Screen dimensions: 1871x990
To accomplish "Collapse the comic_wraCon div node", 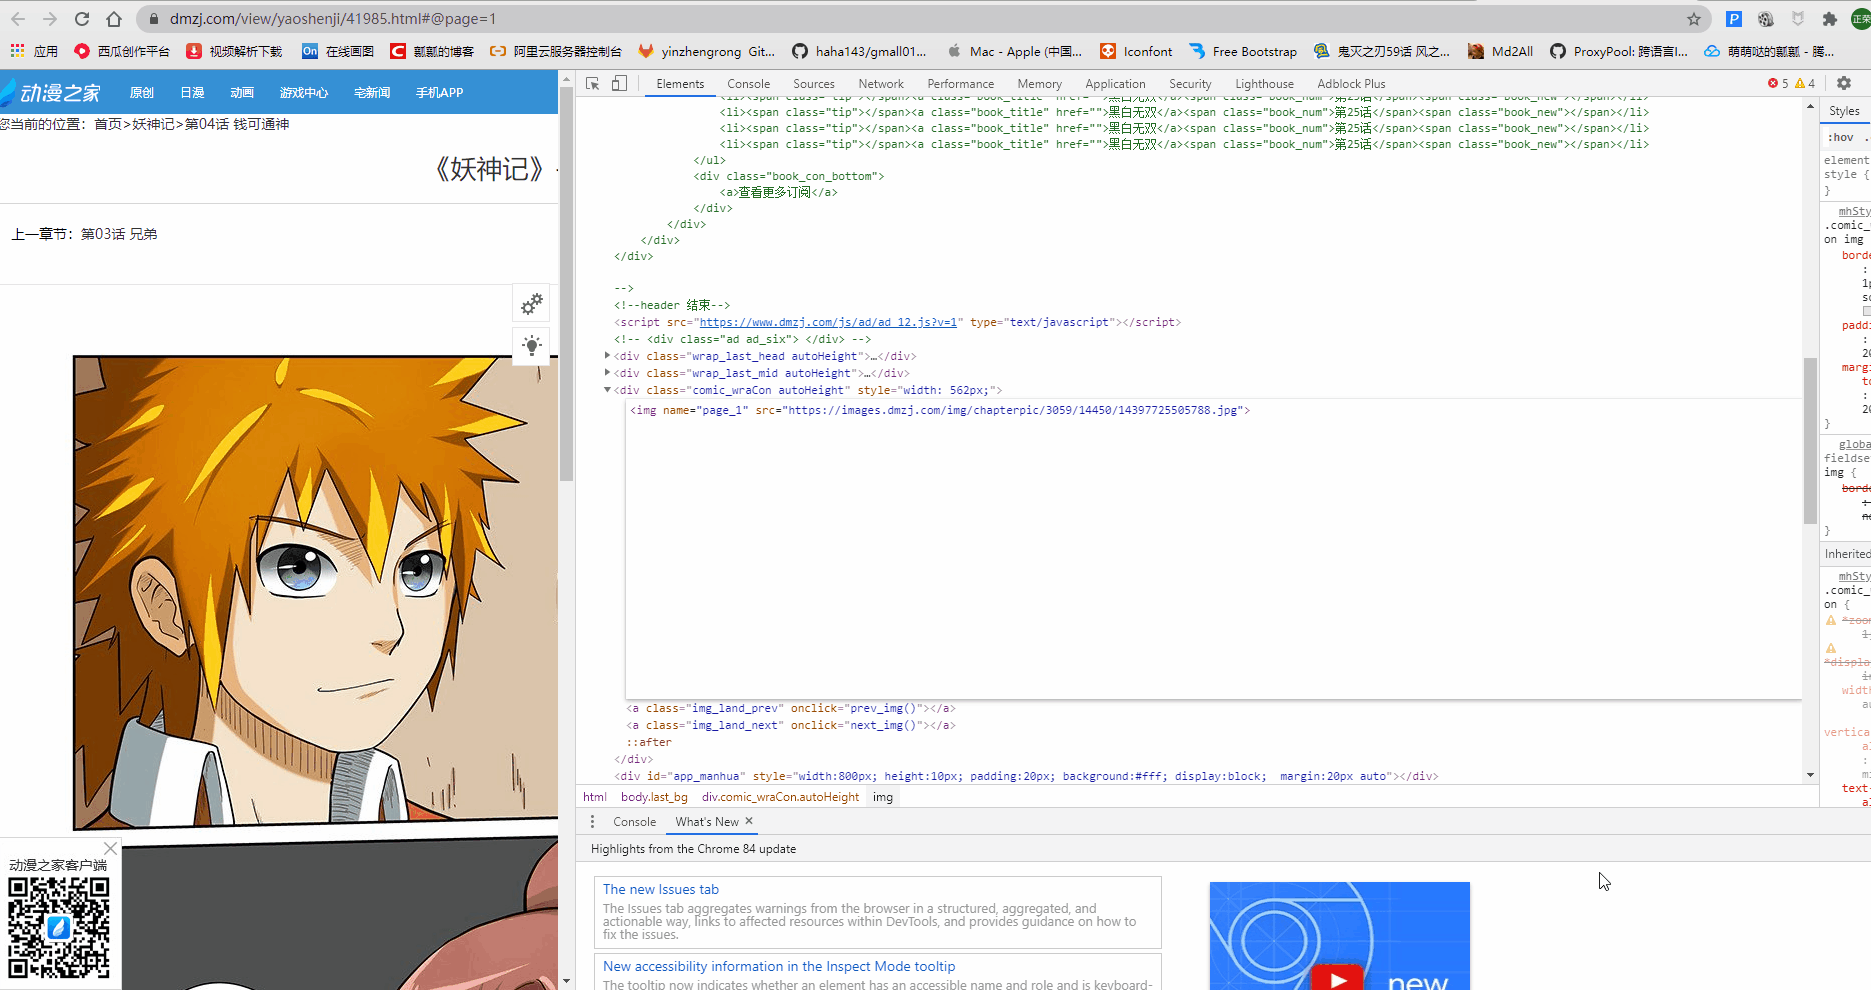I will (608, 390).
